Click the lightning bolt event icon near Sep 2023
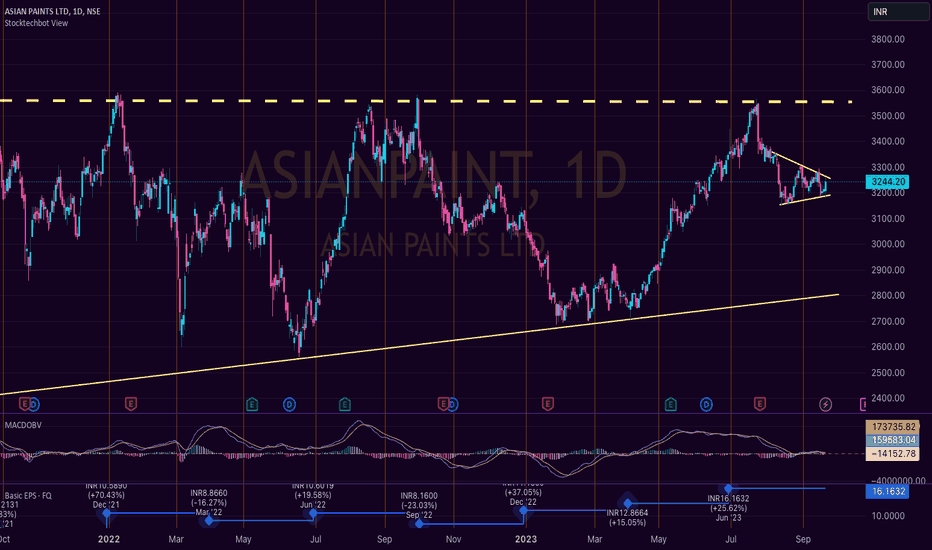 [x=825, y=405]
